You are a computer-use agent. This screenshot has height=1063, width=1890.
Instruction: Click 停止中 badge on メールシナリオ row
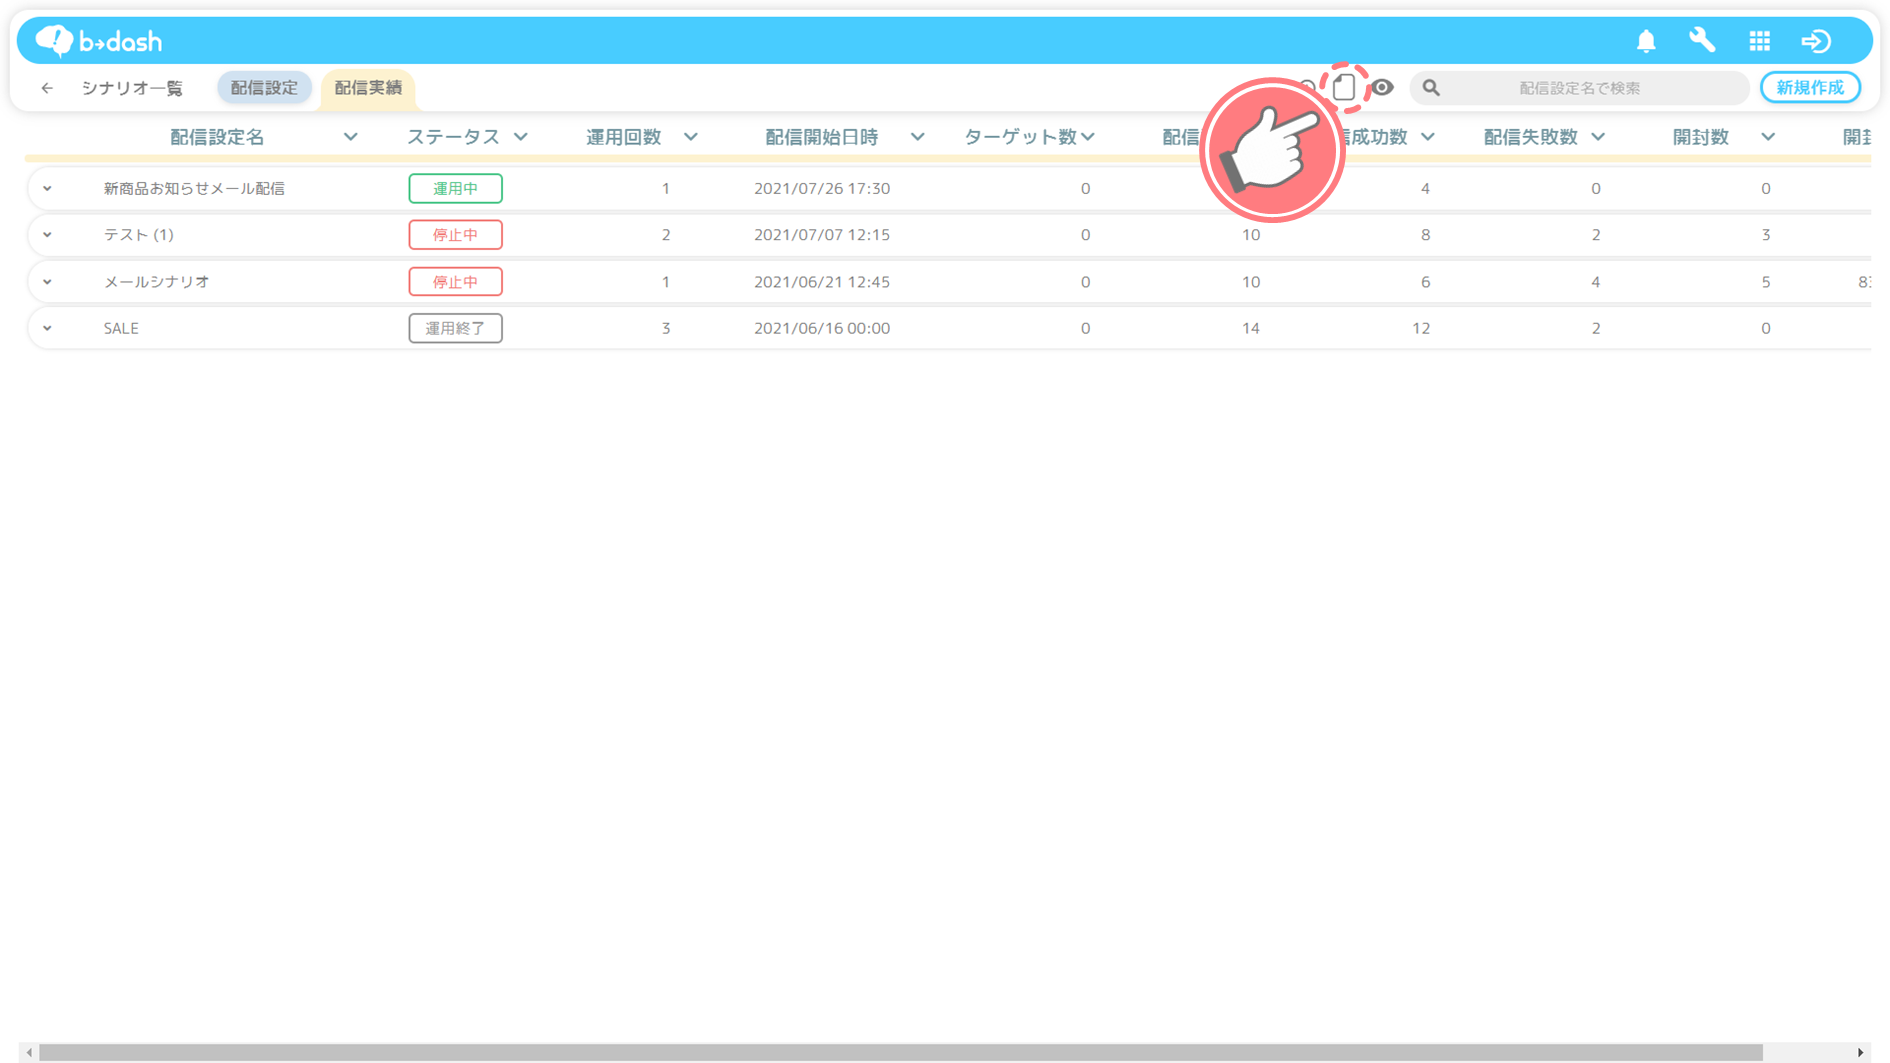[x=455, y=282]
